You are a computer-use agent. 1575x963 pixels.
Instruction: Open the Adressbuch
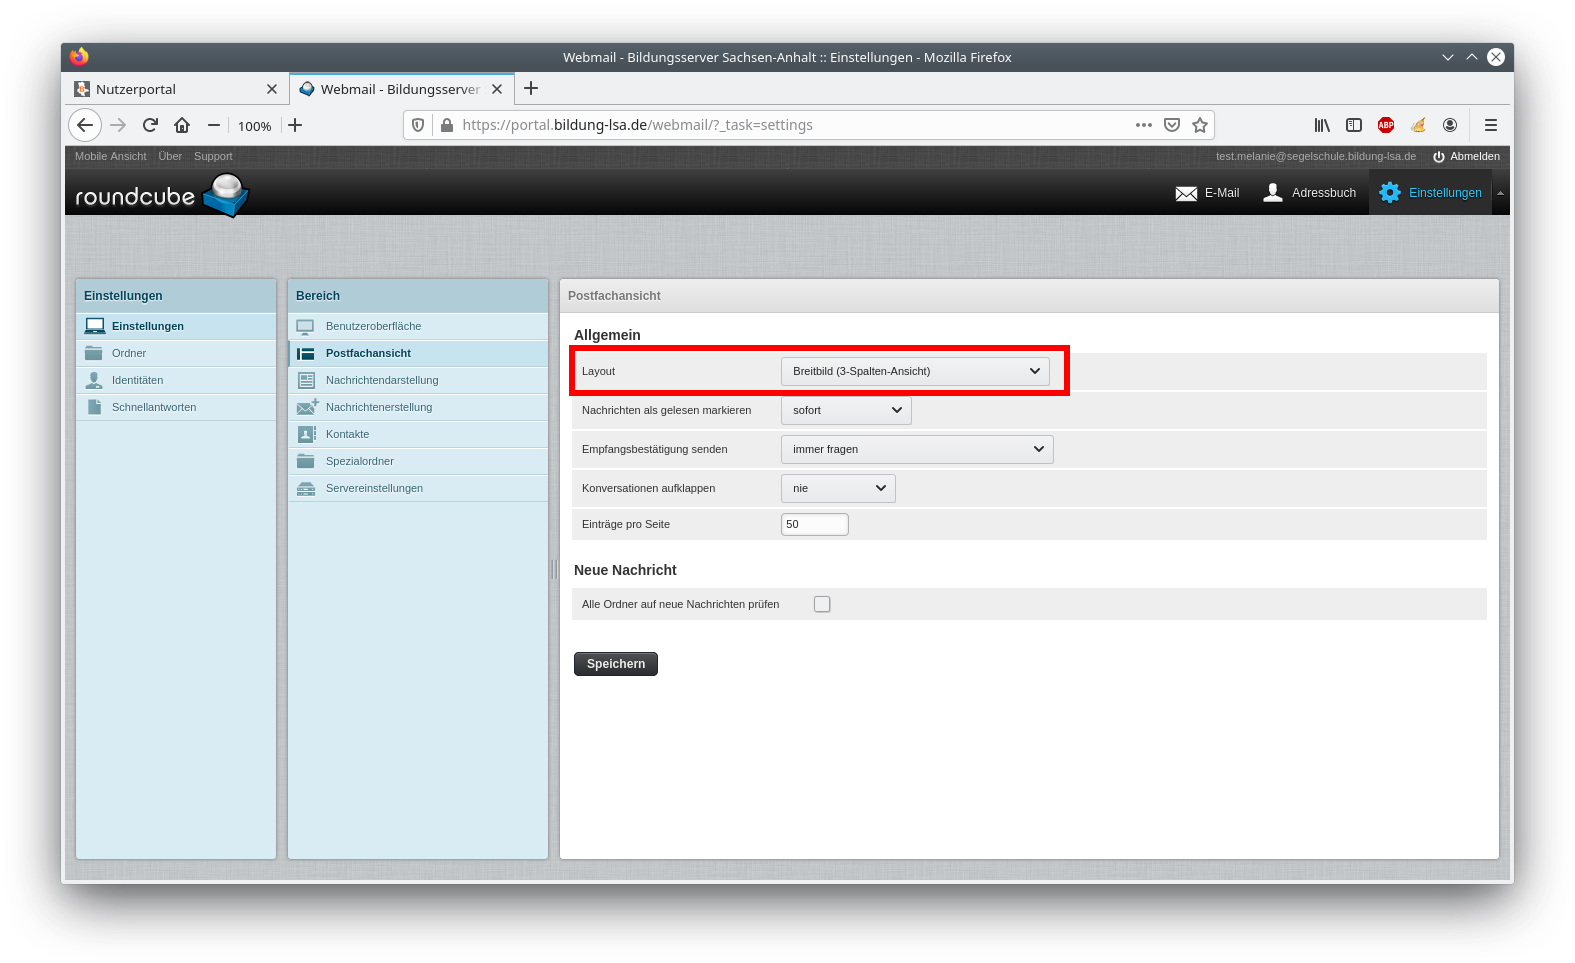pos(1309,193)
